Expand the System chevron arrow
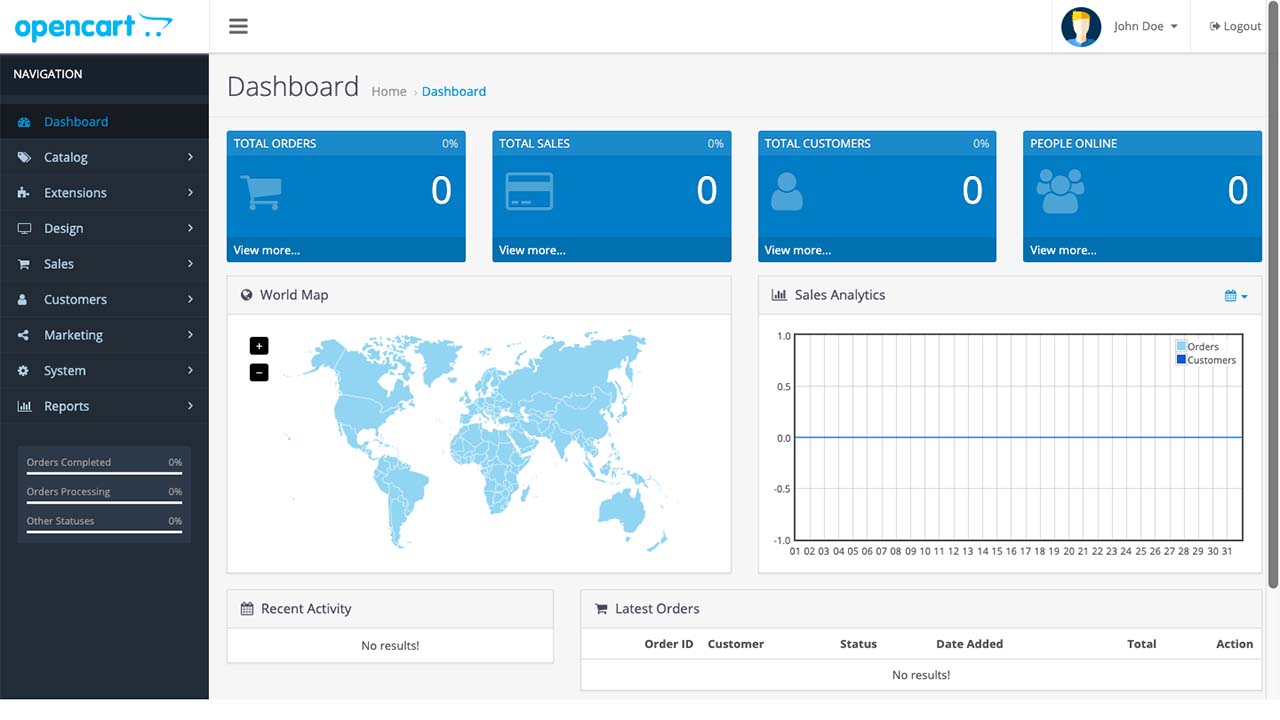Image resolution: width=1280 pixels, height=720 pixels. pos(190,371)
